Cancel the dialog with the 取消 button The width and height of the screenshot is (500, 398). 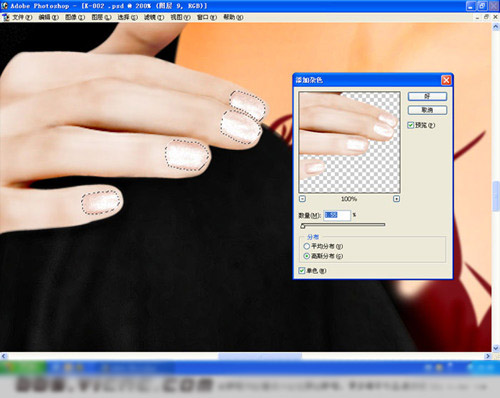427,110
